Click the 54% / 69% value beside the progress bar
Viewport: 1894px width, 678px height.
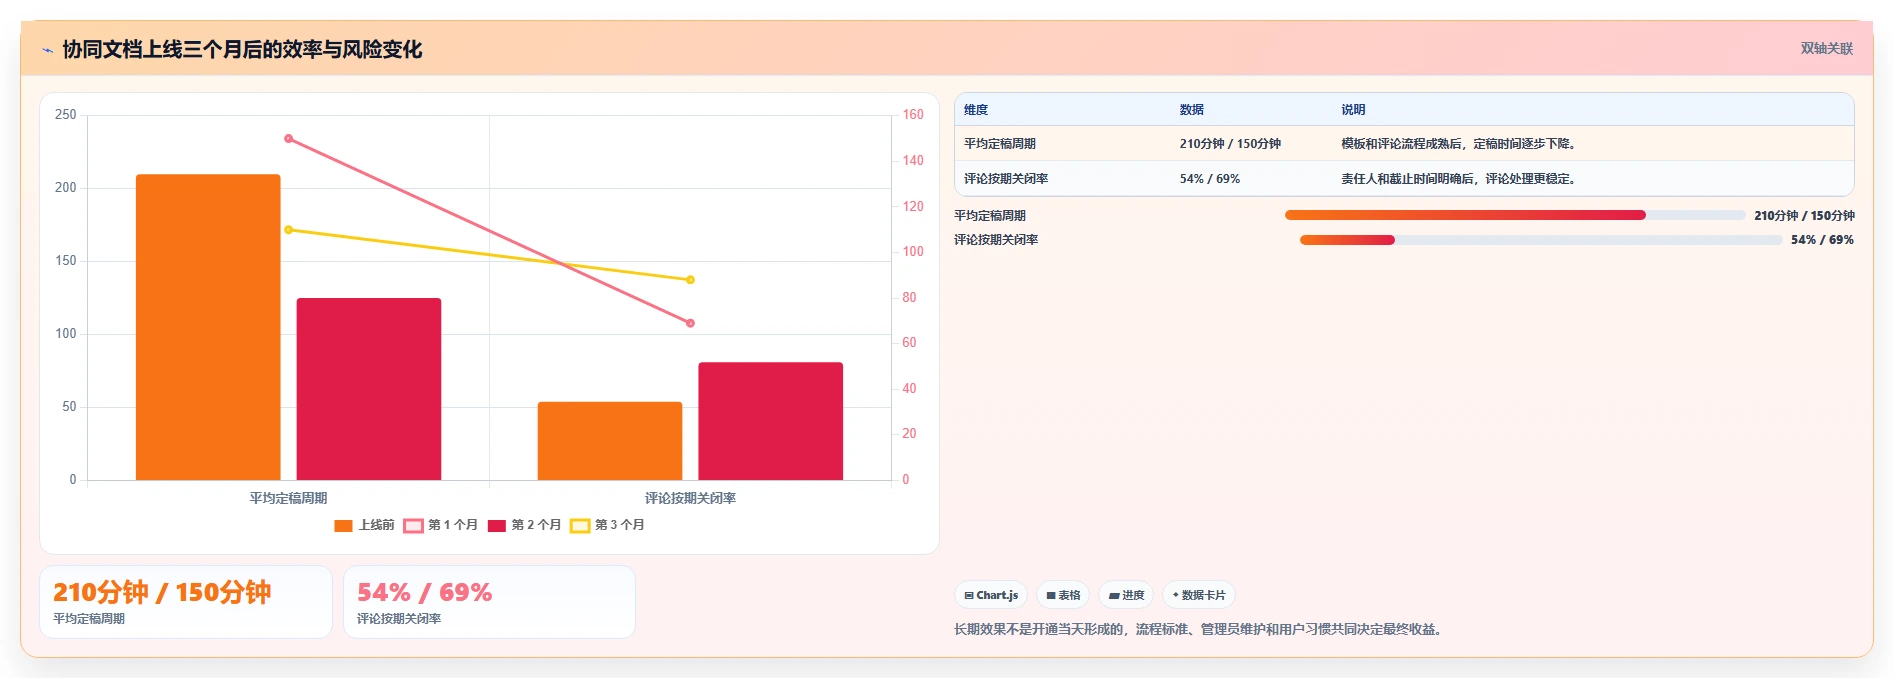1822,240
